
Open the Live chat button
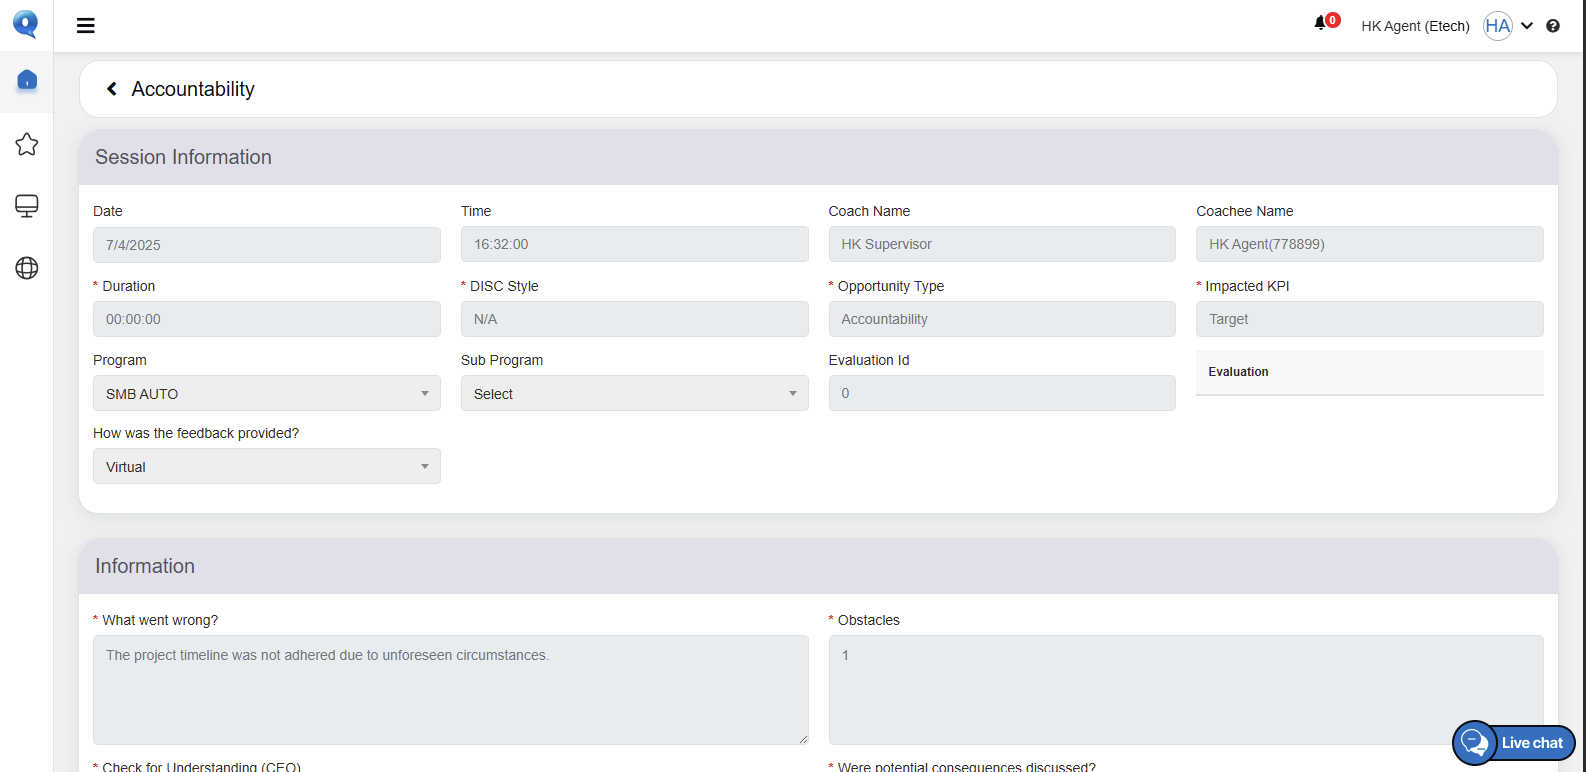pyautogui.click(x=1514, y=743)
